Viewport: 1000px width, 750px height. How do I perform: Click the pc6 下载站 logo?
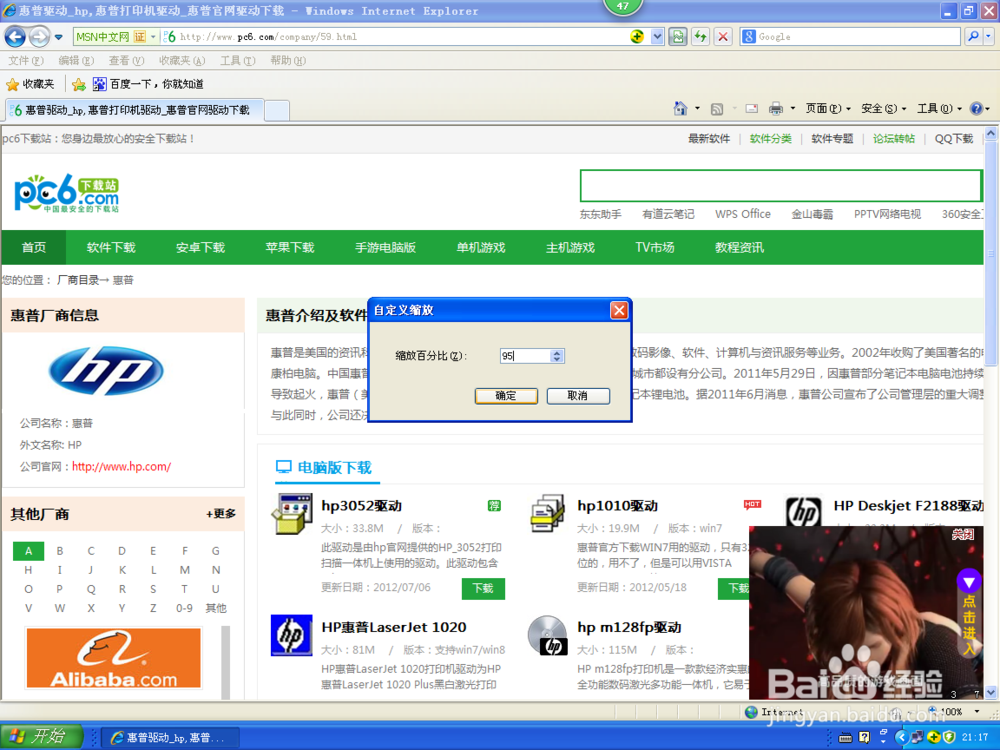coord(66,193)
